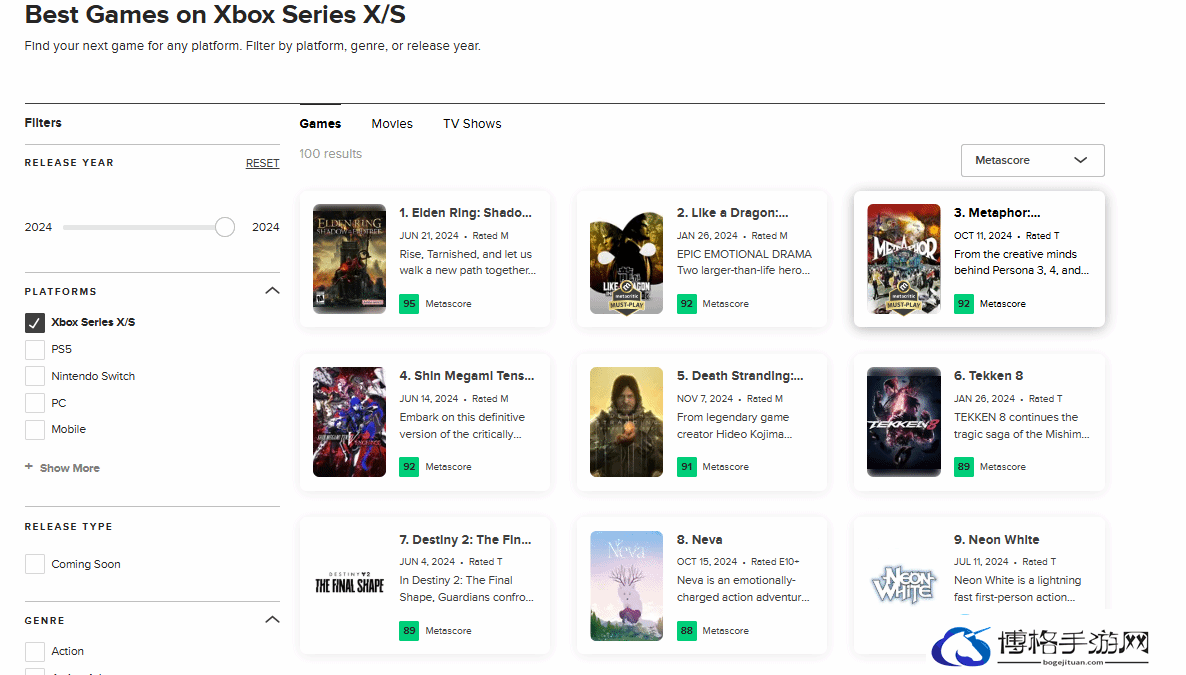Screen dimensions: 1186x675
Task: Switch to the TV Shows tab
Action: click(472, 123)
